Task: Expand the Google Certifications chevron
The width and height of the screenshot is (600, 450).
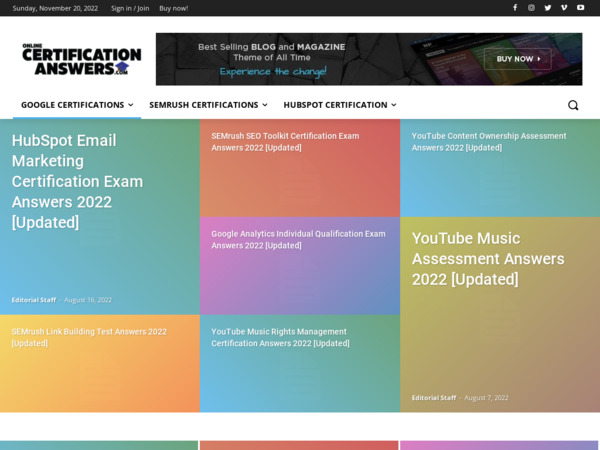Action: pos(131,105)
